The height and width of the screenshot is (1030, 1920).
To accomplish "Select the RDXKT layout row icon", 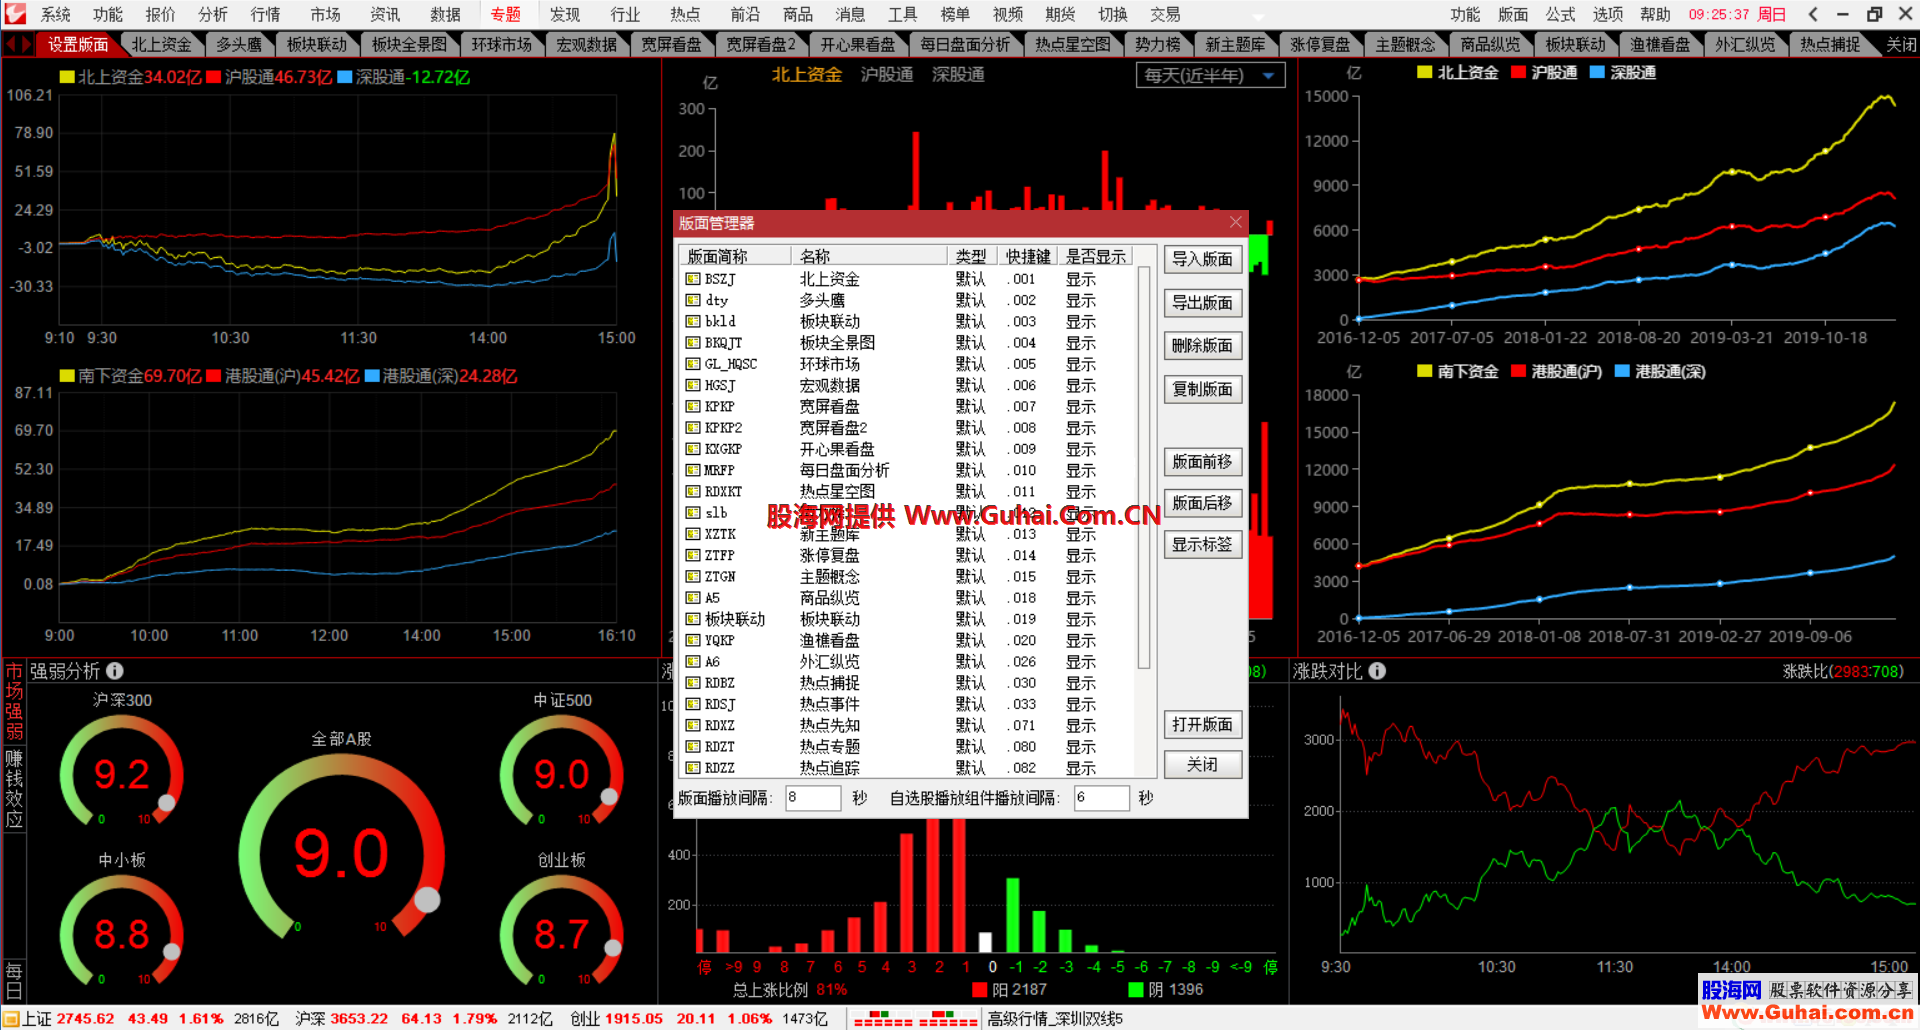I will click(692, 491).
